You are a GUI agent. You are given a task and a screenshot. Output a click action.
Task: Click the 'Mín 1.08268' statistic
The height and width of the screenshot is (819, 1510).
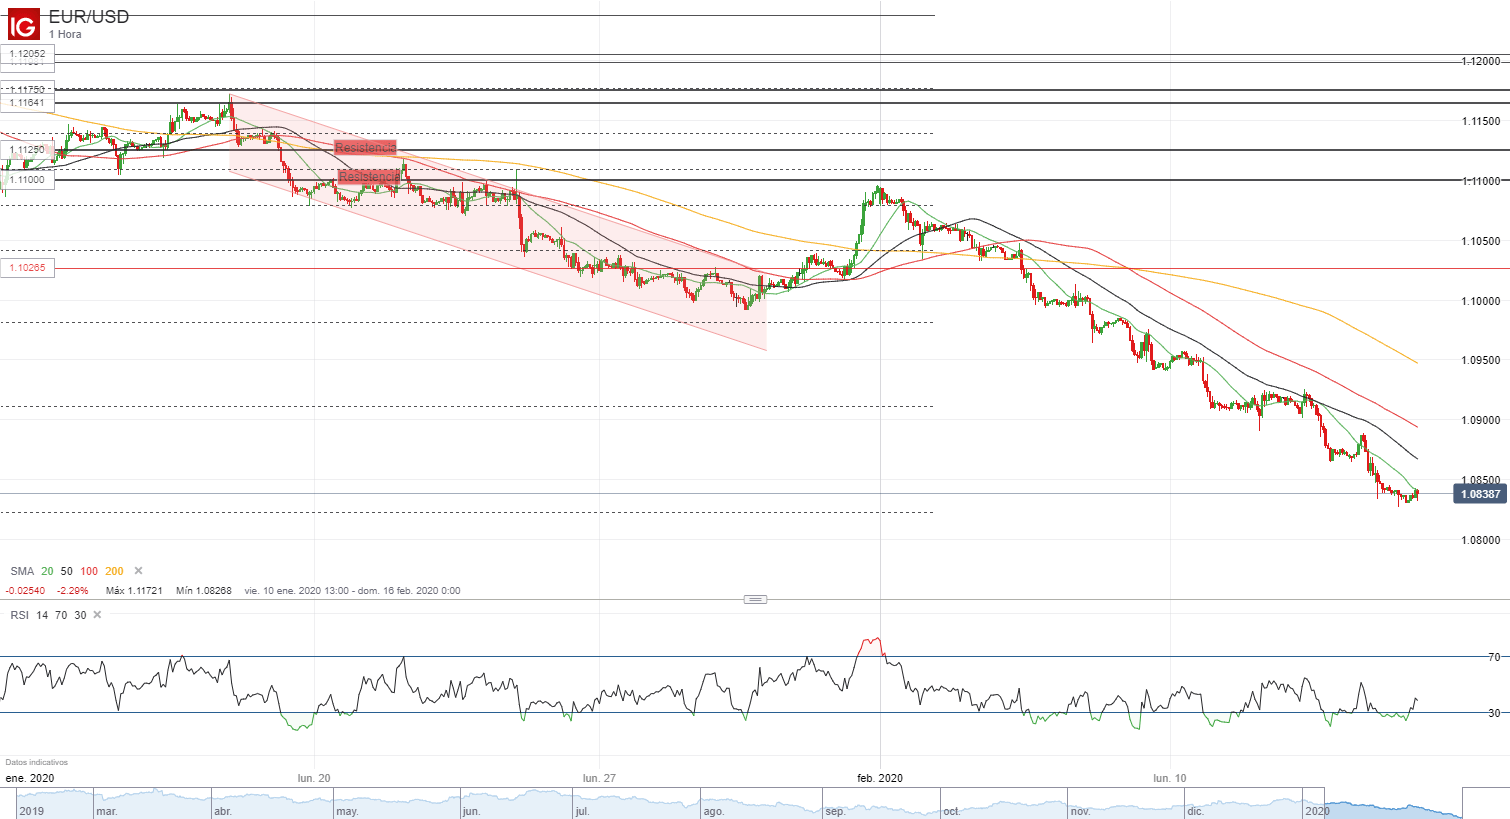click(x=204, y=591)
